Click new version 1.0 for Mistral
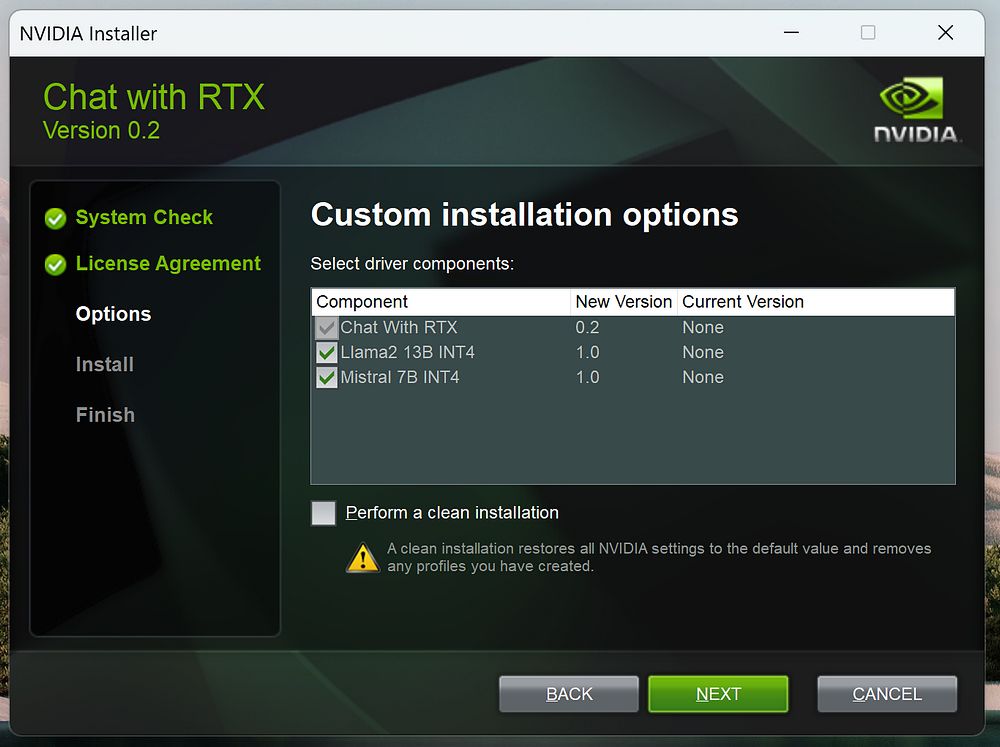The image size is (1000, 747). [x=587, y=377]
